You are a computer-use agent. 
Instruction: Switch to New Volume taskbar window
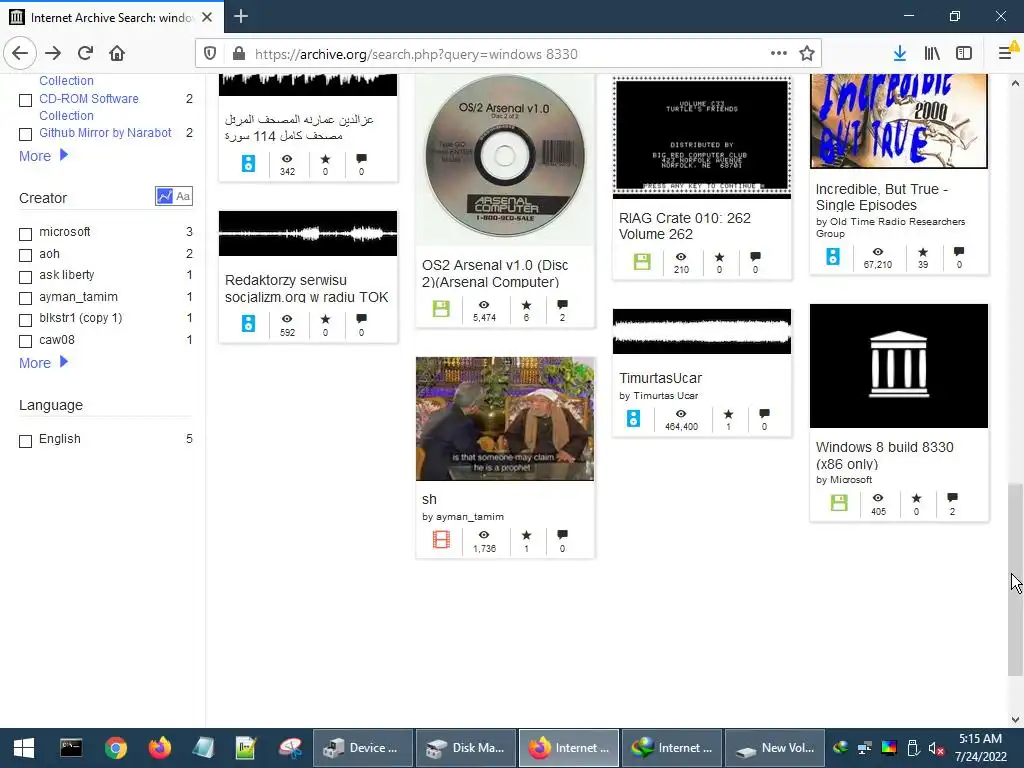(775, 748)
